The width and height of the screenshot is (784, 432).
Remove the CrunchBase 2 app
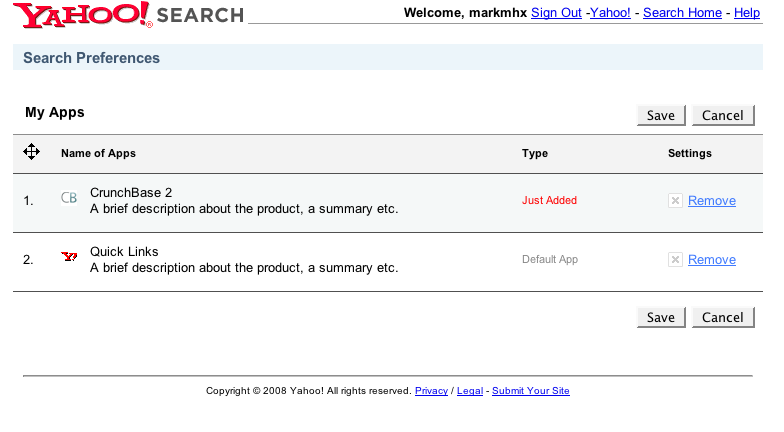coord(711,201)
